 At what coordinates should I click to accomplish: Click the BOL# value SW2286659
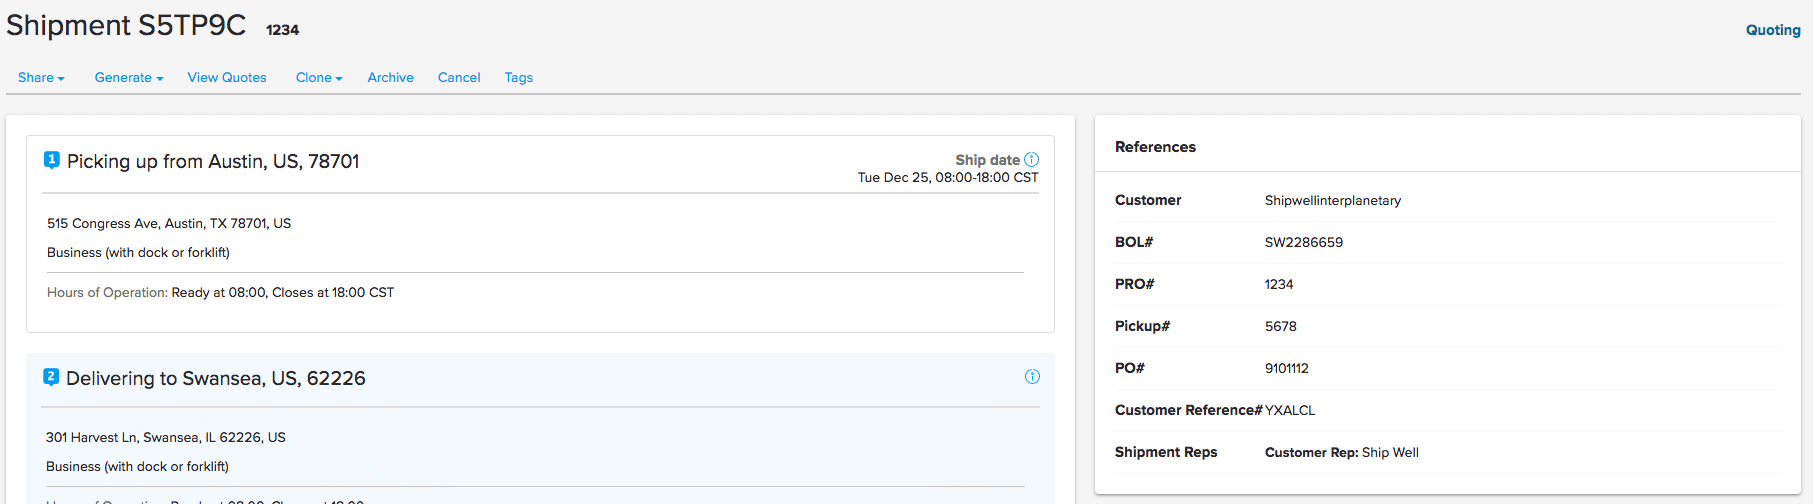1303,242
